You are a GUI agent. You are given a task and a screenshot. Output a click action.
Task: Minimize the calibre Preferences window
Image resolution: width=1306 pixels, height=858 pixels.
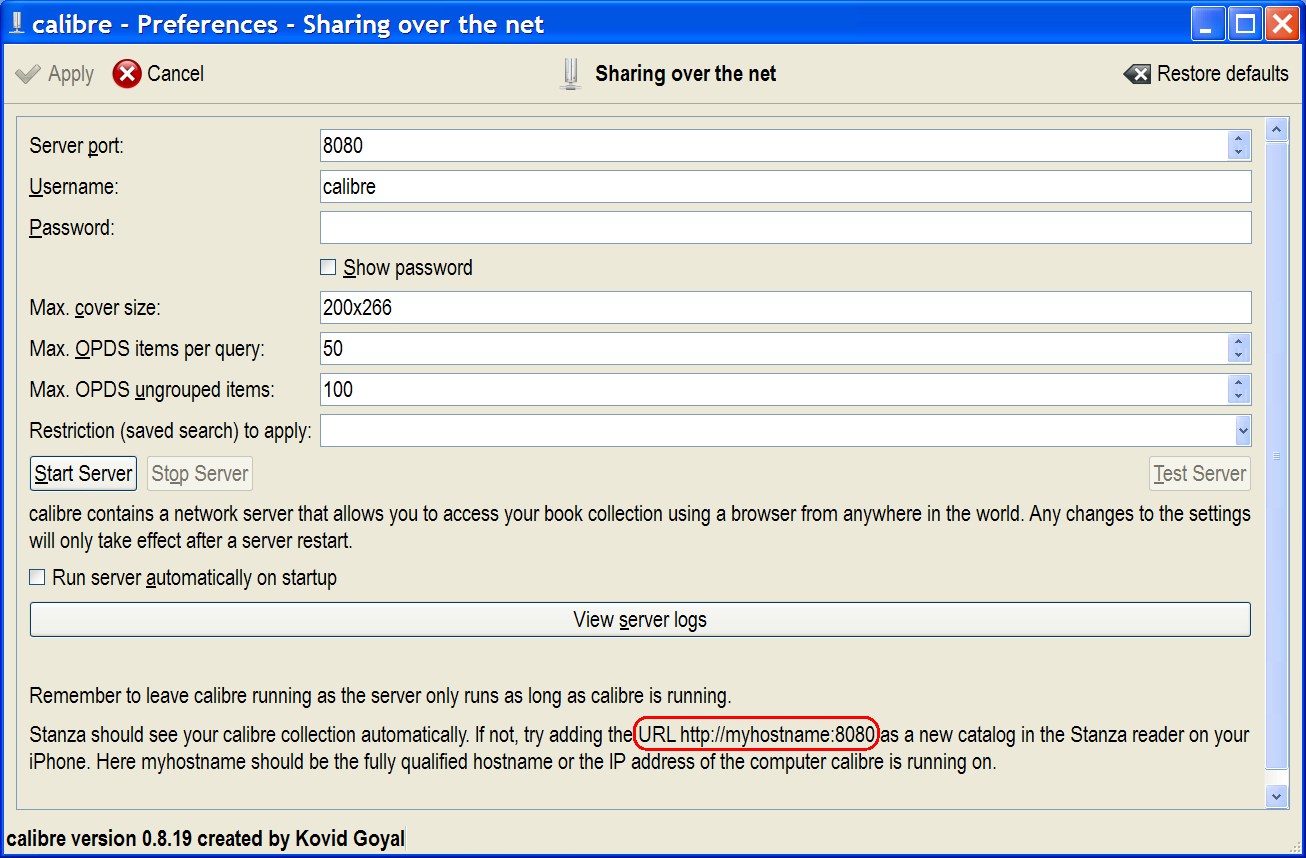(1210, 24)
